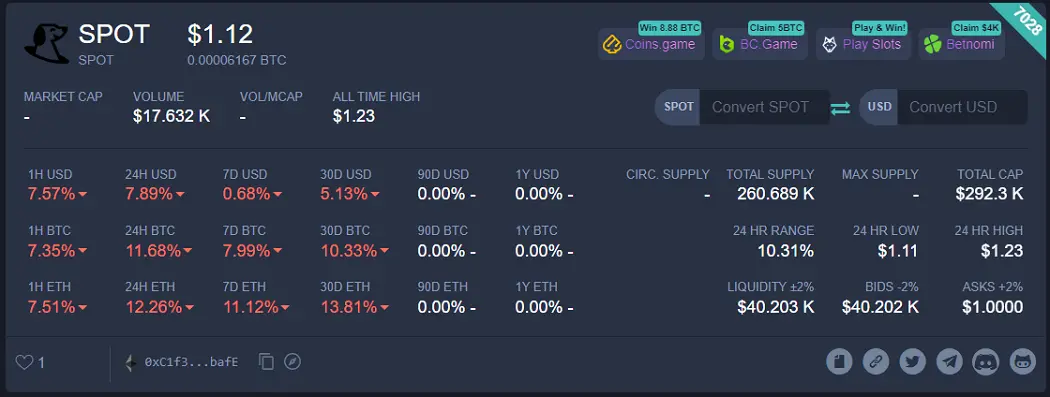Open the Twitter bird icon
Screen dimensions: 1050x397
coord(913,362)
